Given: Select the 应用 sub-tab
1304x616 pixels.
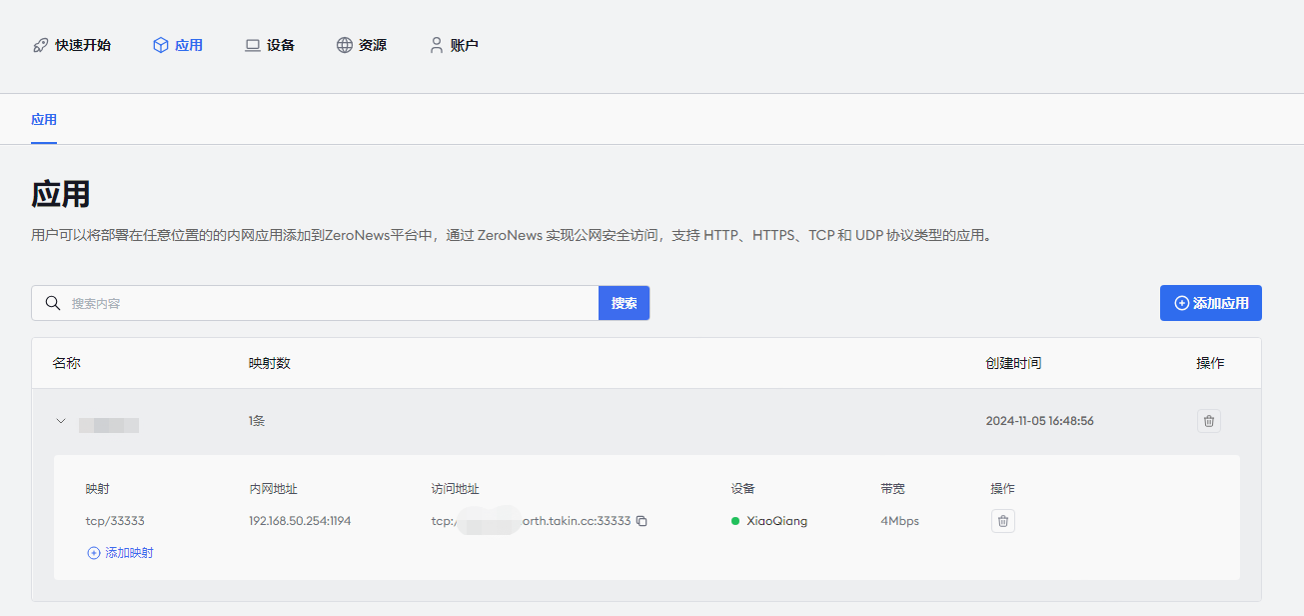Looking at the screenshot, I should click(44, 119).
